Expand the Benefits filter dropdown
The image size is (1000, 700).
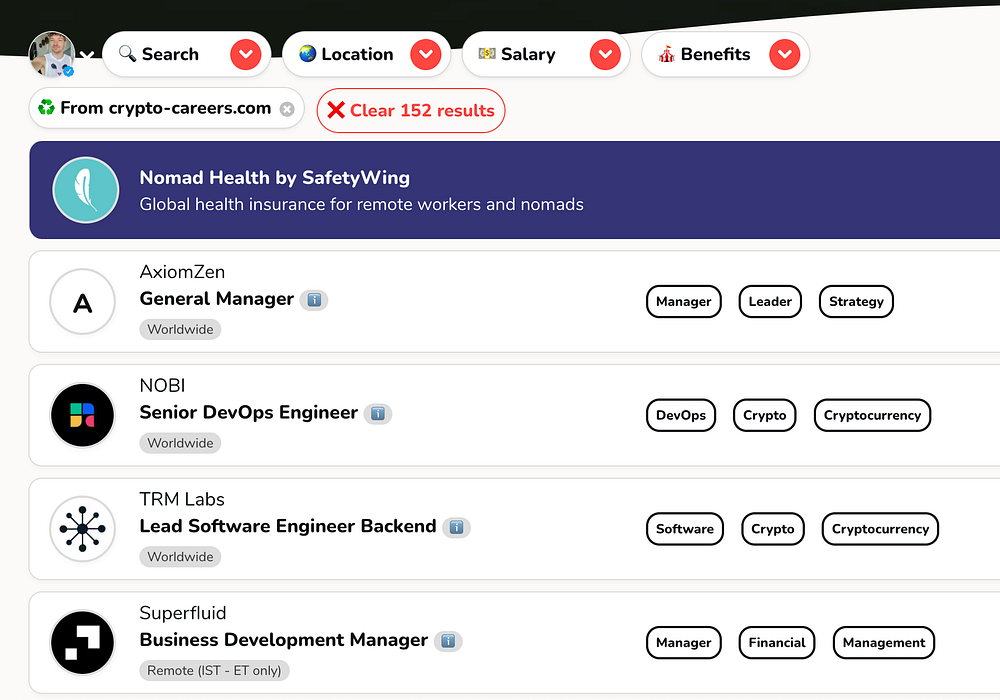785,55
